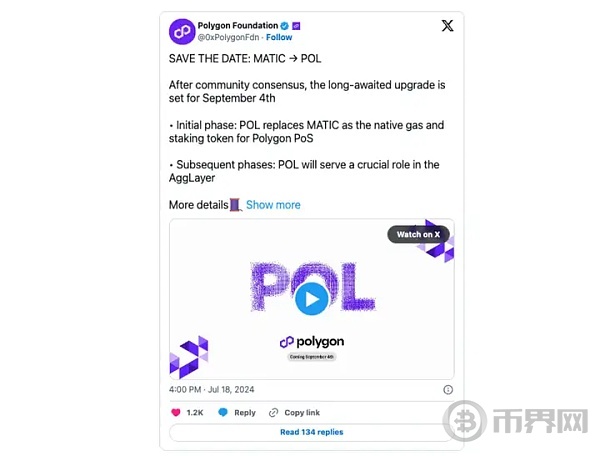
Task: Click the blue verified badge
Action: pyautogui.click(x=284, y=26)
